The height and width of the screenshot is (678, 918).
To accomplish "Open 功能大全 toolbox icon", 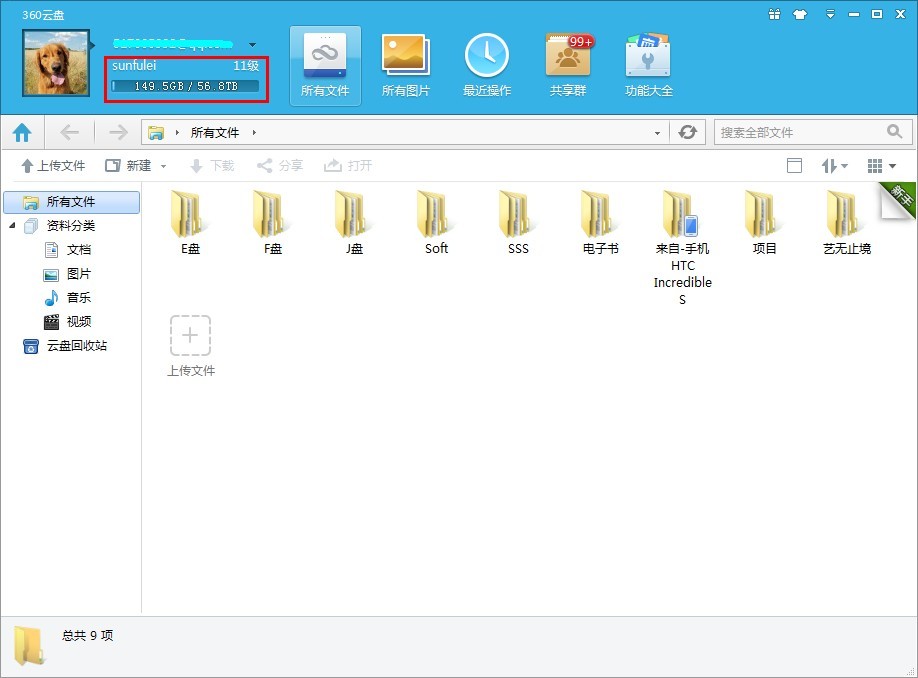I will point(648,66).
